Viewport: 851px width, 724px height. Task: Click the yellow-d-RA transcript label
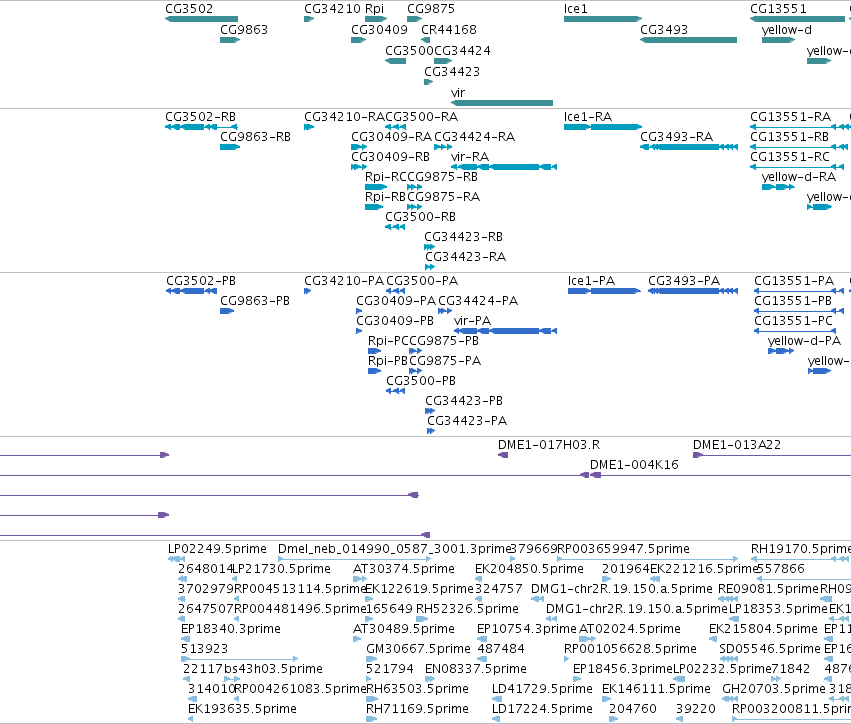point(799,177)
